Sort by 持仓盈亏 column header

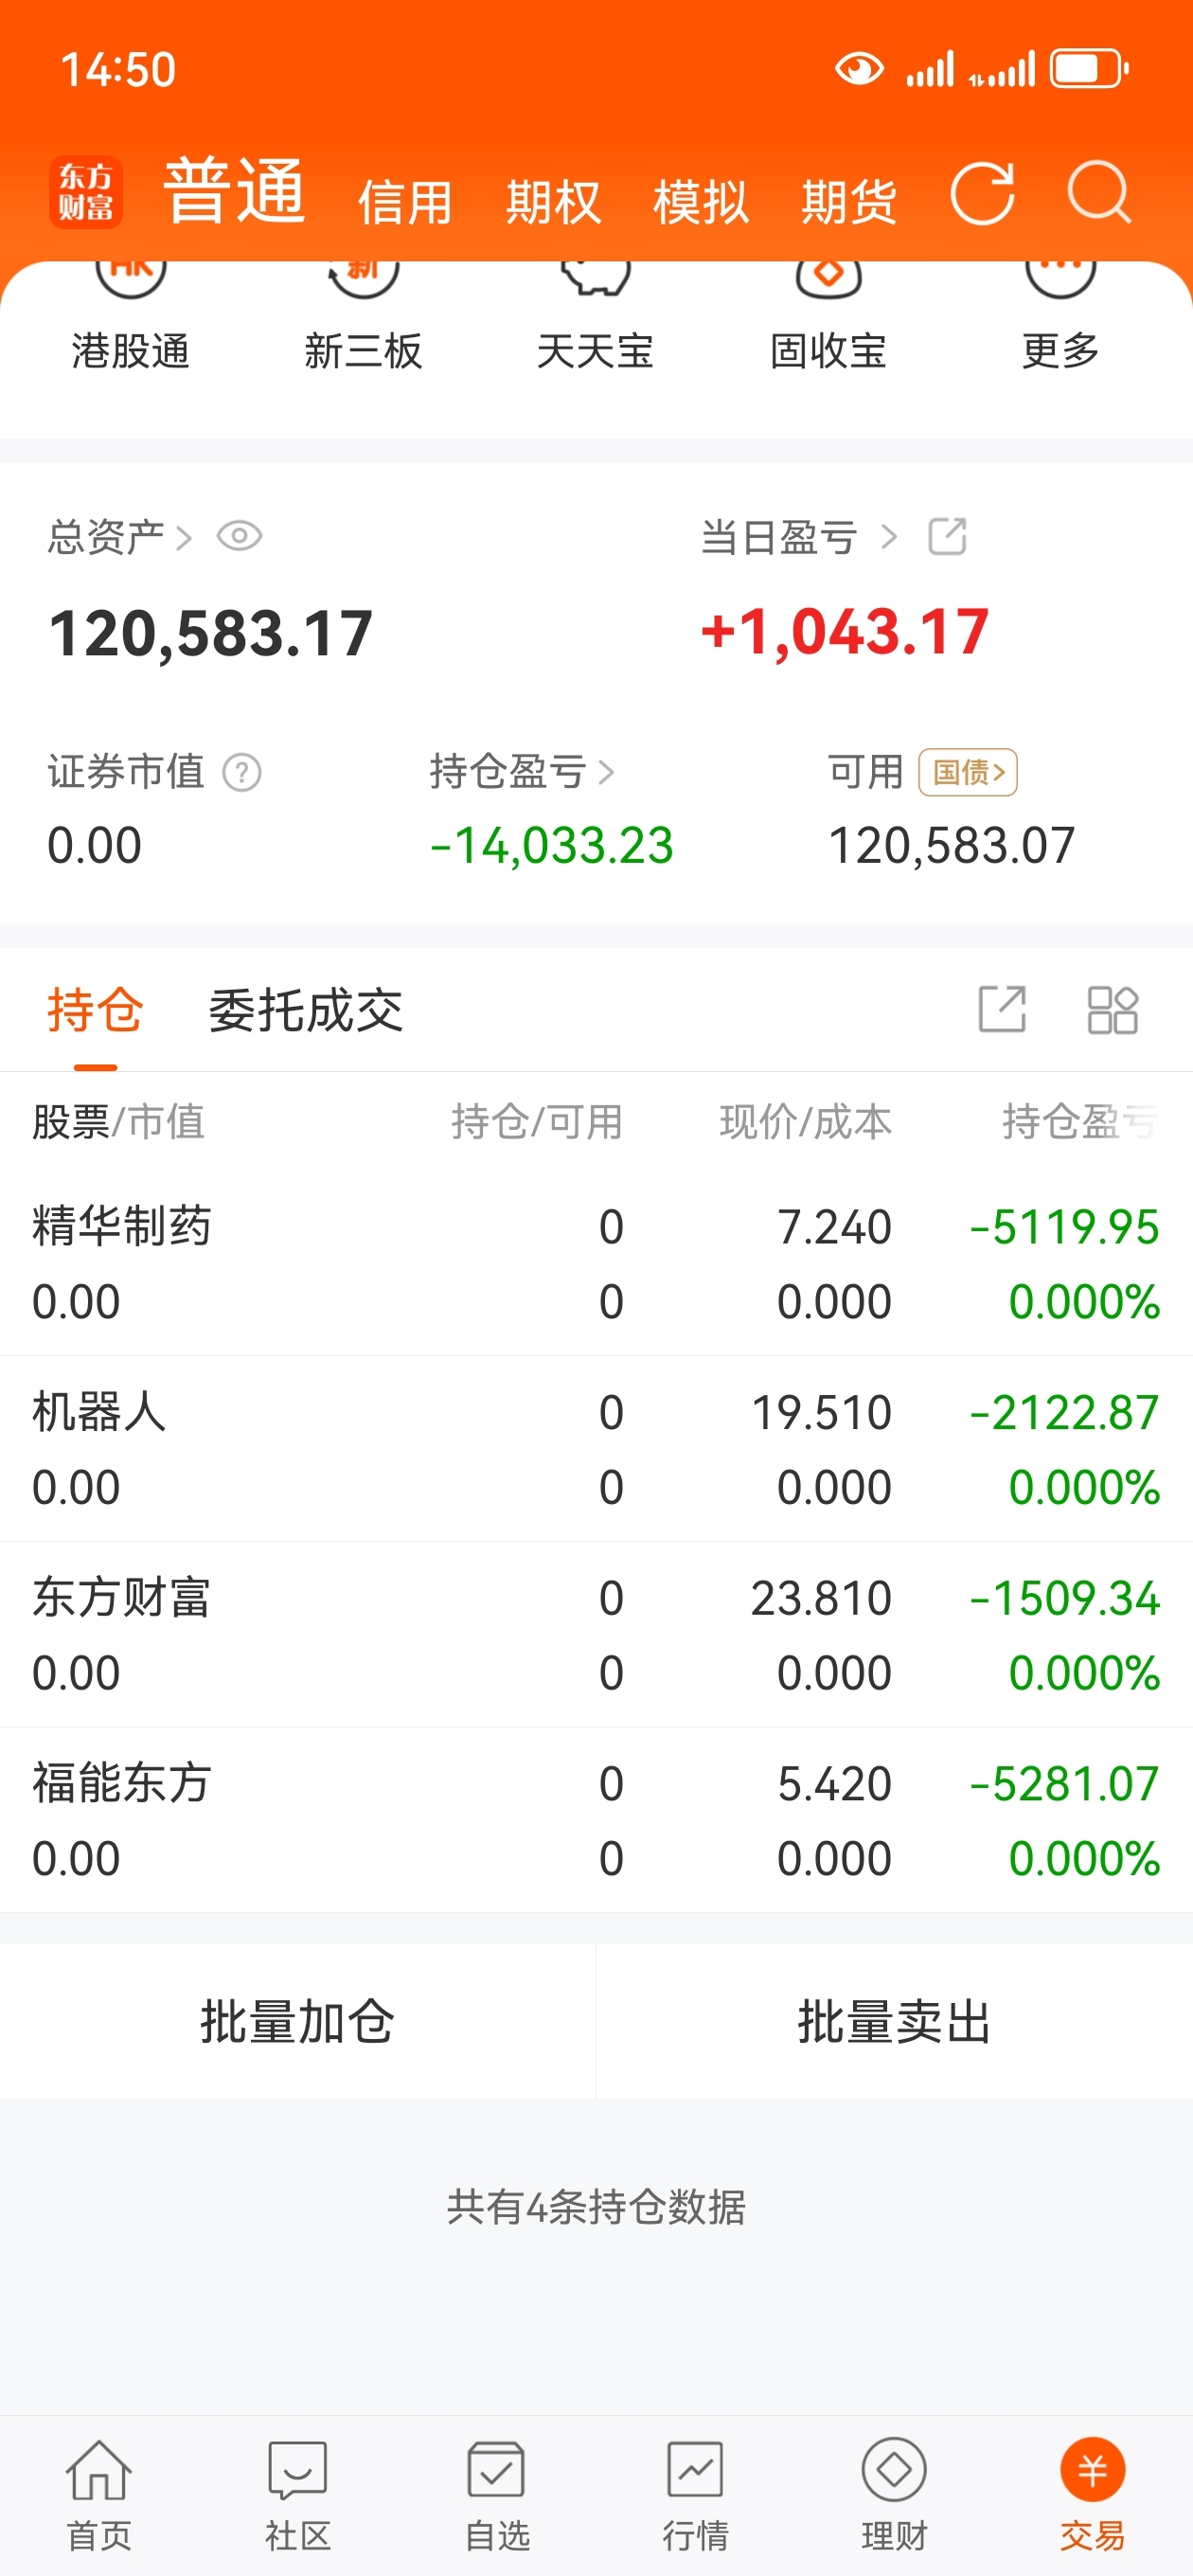click(1081, 1121)
